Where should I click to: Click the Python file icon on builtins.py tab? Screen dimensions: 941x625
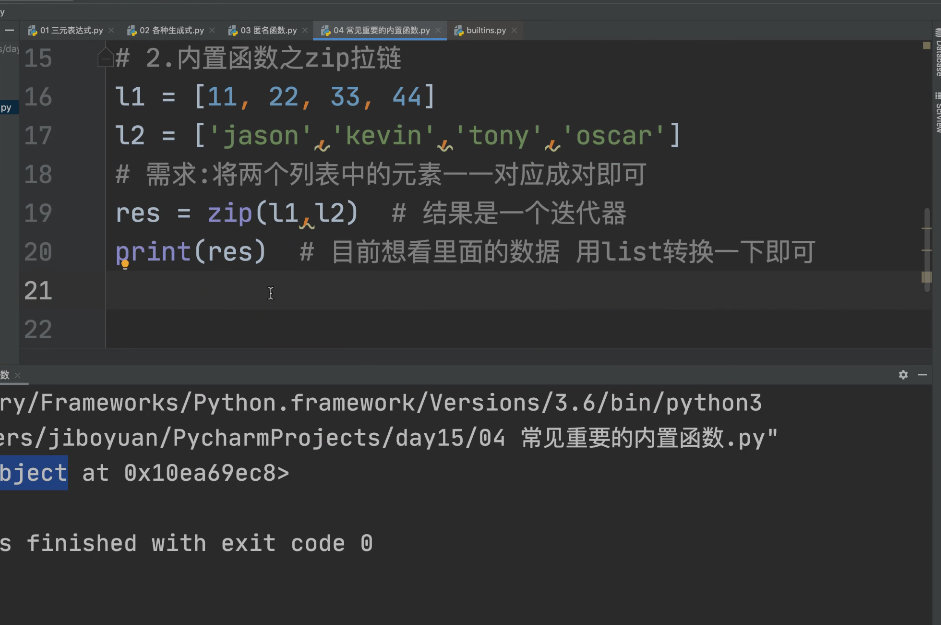coord(458,31)
